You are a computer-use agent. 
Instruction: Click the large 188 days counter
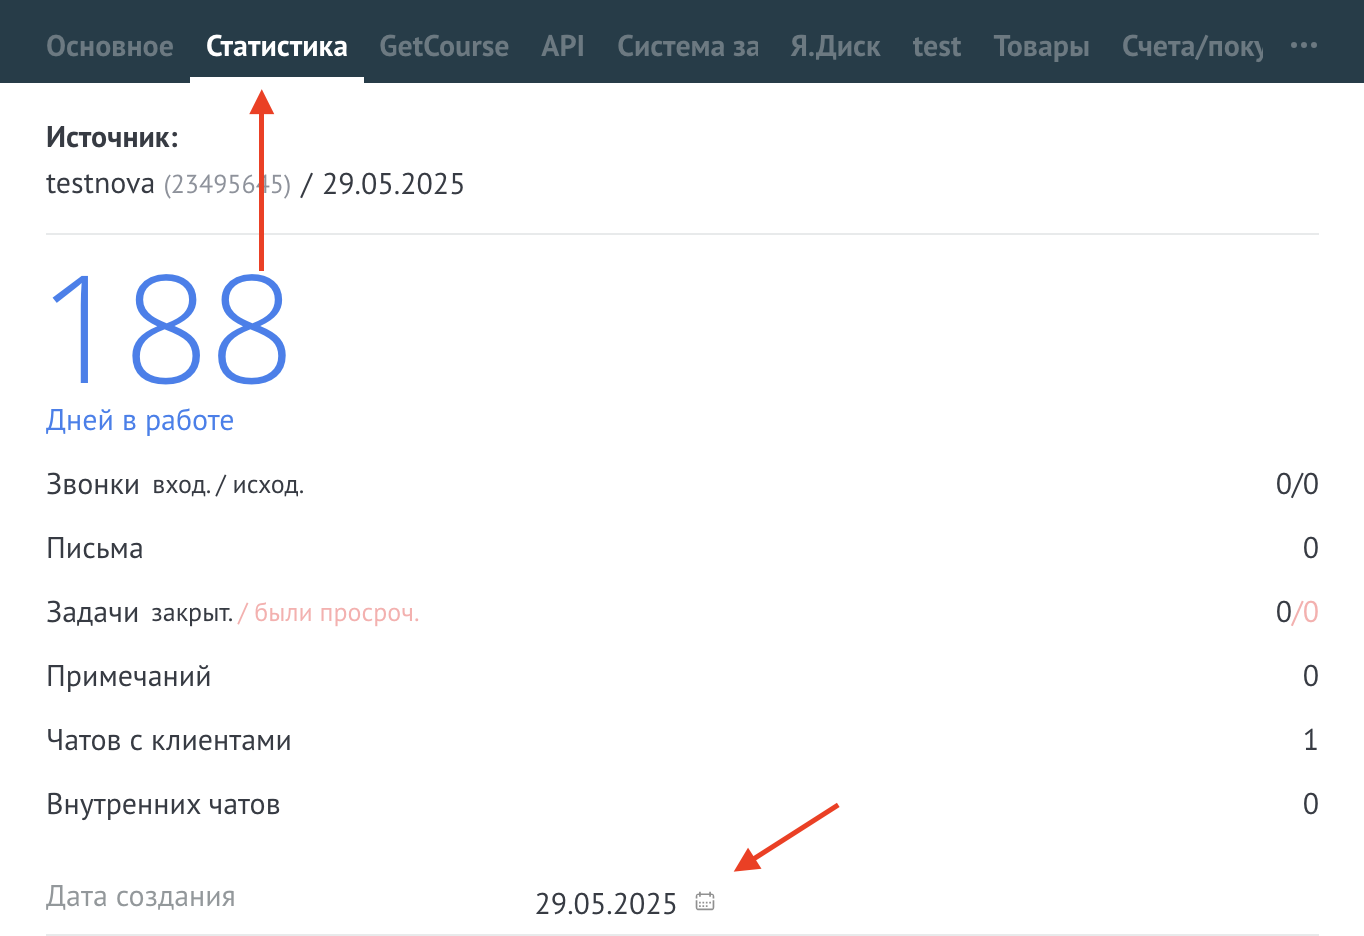(x=168, y=332)
